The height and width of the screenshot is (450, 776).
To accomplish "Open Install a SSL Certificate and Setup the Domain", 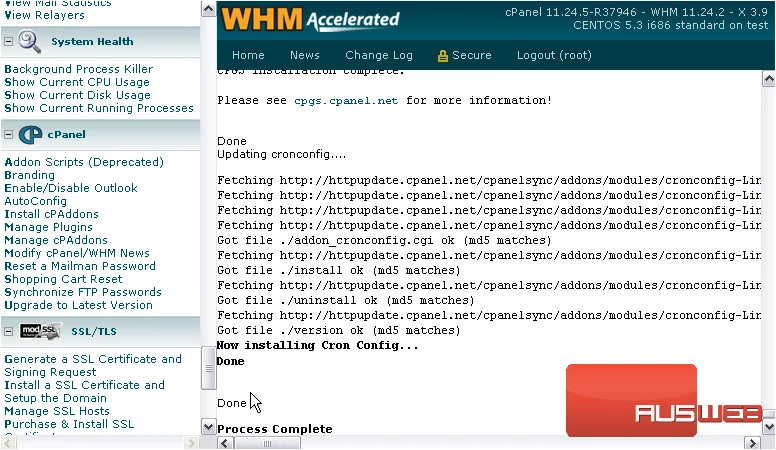I will point(84,392).
